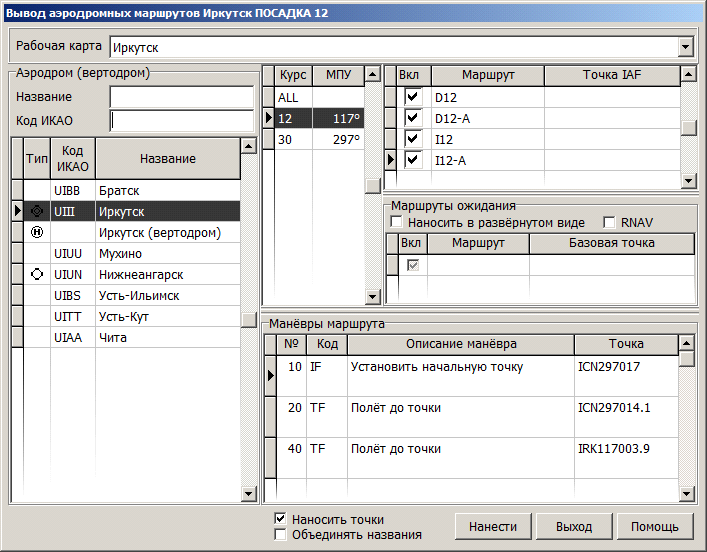Uncheck the I12 route checkbox
Viewport: 707px width, 552px height.
[x=412, y=139]
